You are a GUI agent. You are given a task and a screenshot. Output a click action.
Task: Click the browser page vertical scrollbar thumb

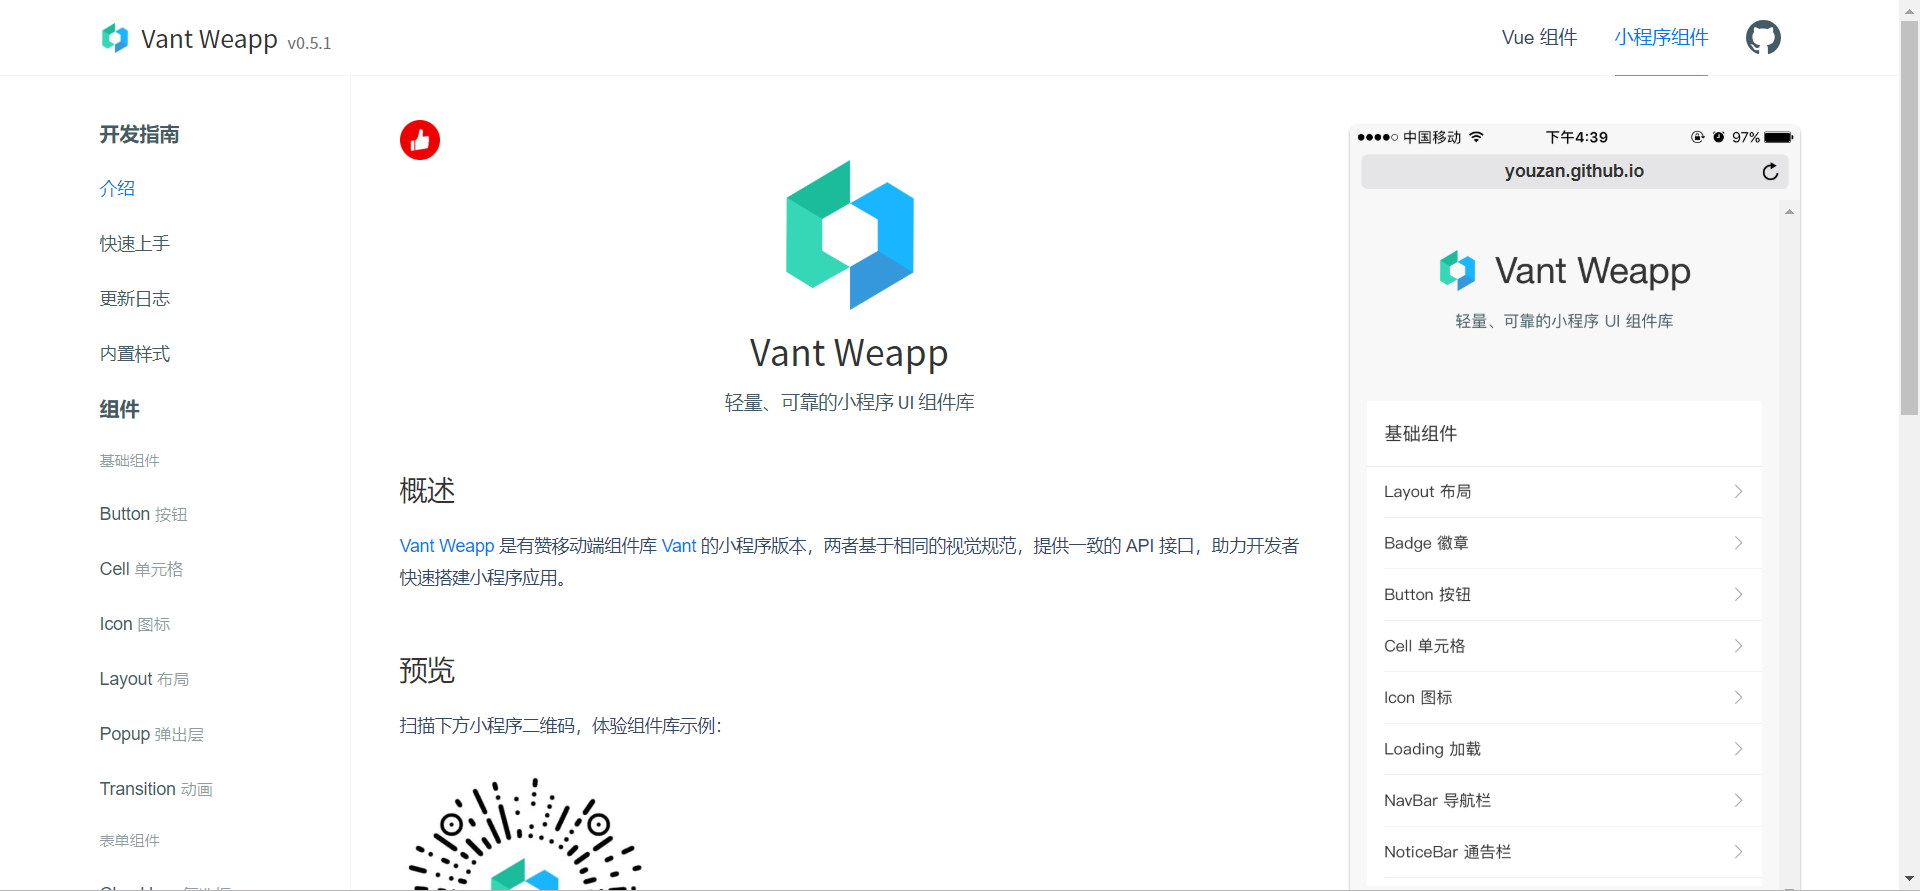(x=1909, y=218)
